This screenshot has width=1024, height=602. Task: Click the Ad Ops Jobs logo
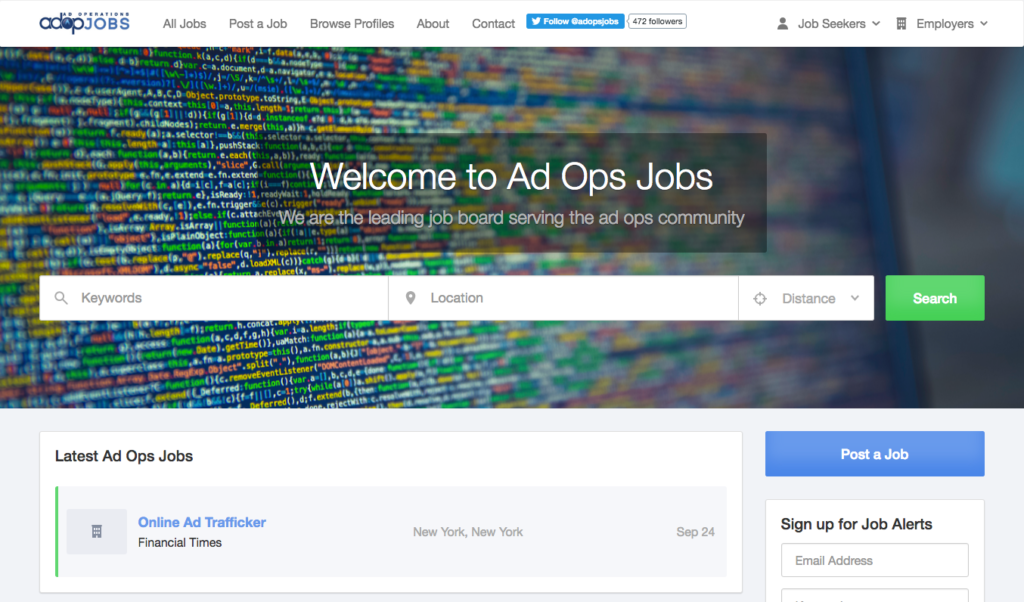[84, 22]
